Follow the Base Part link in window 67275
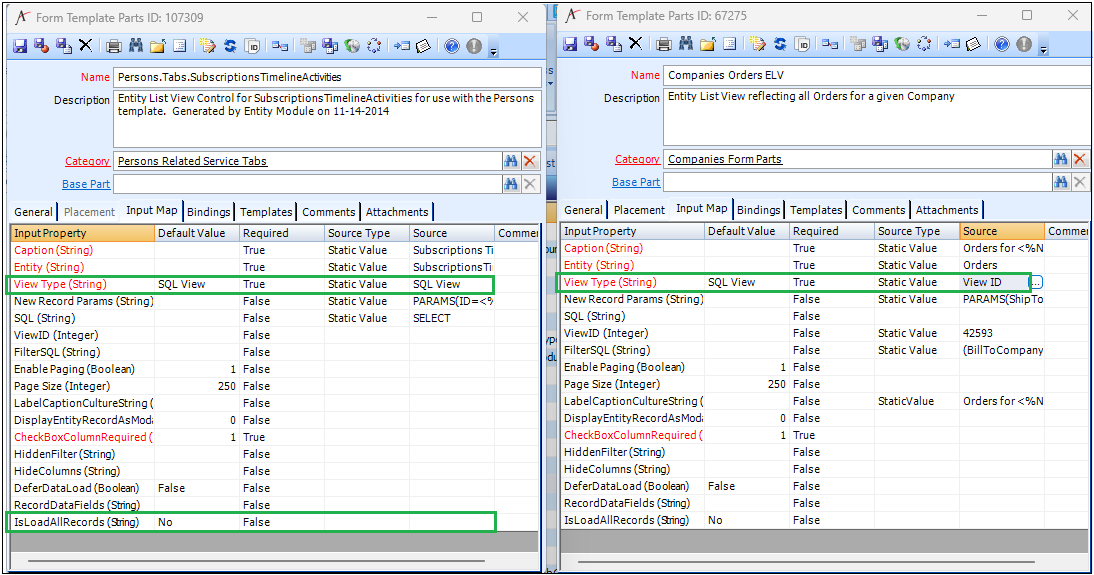1094x575 pixels. click(636, 182)
